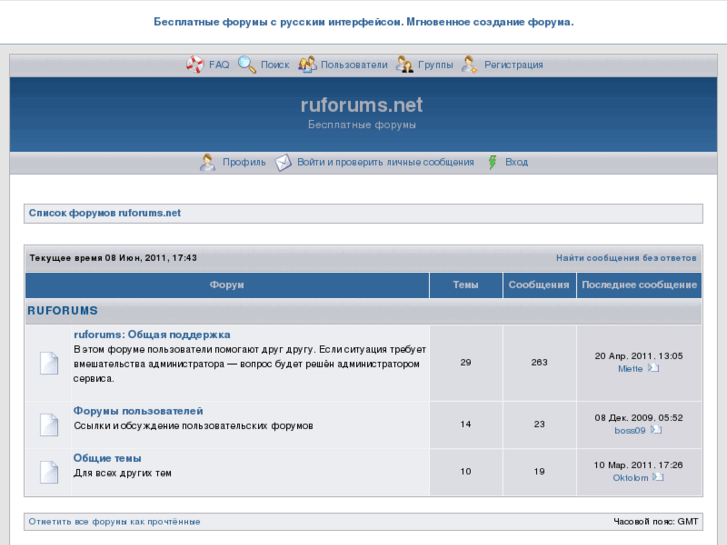Open the Пользователи menu link
This screenshot has width=727, height=545.
click(354, 64)
